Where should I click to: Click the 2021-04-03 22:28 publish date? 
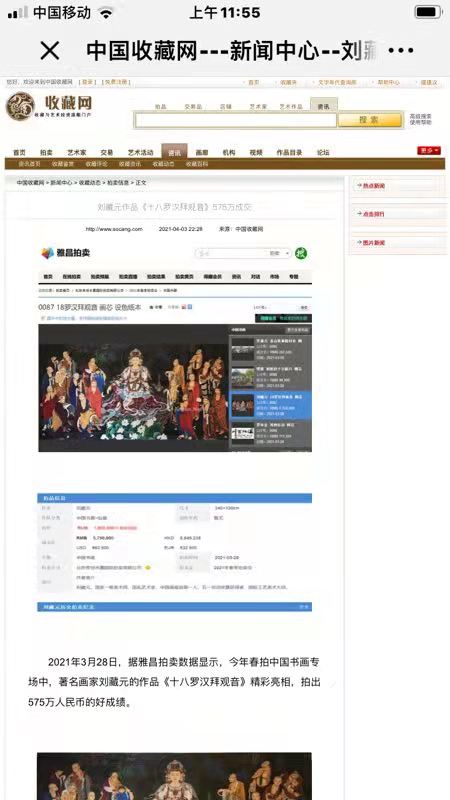tap(181, 229)
